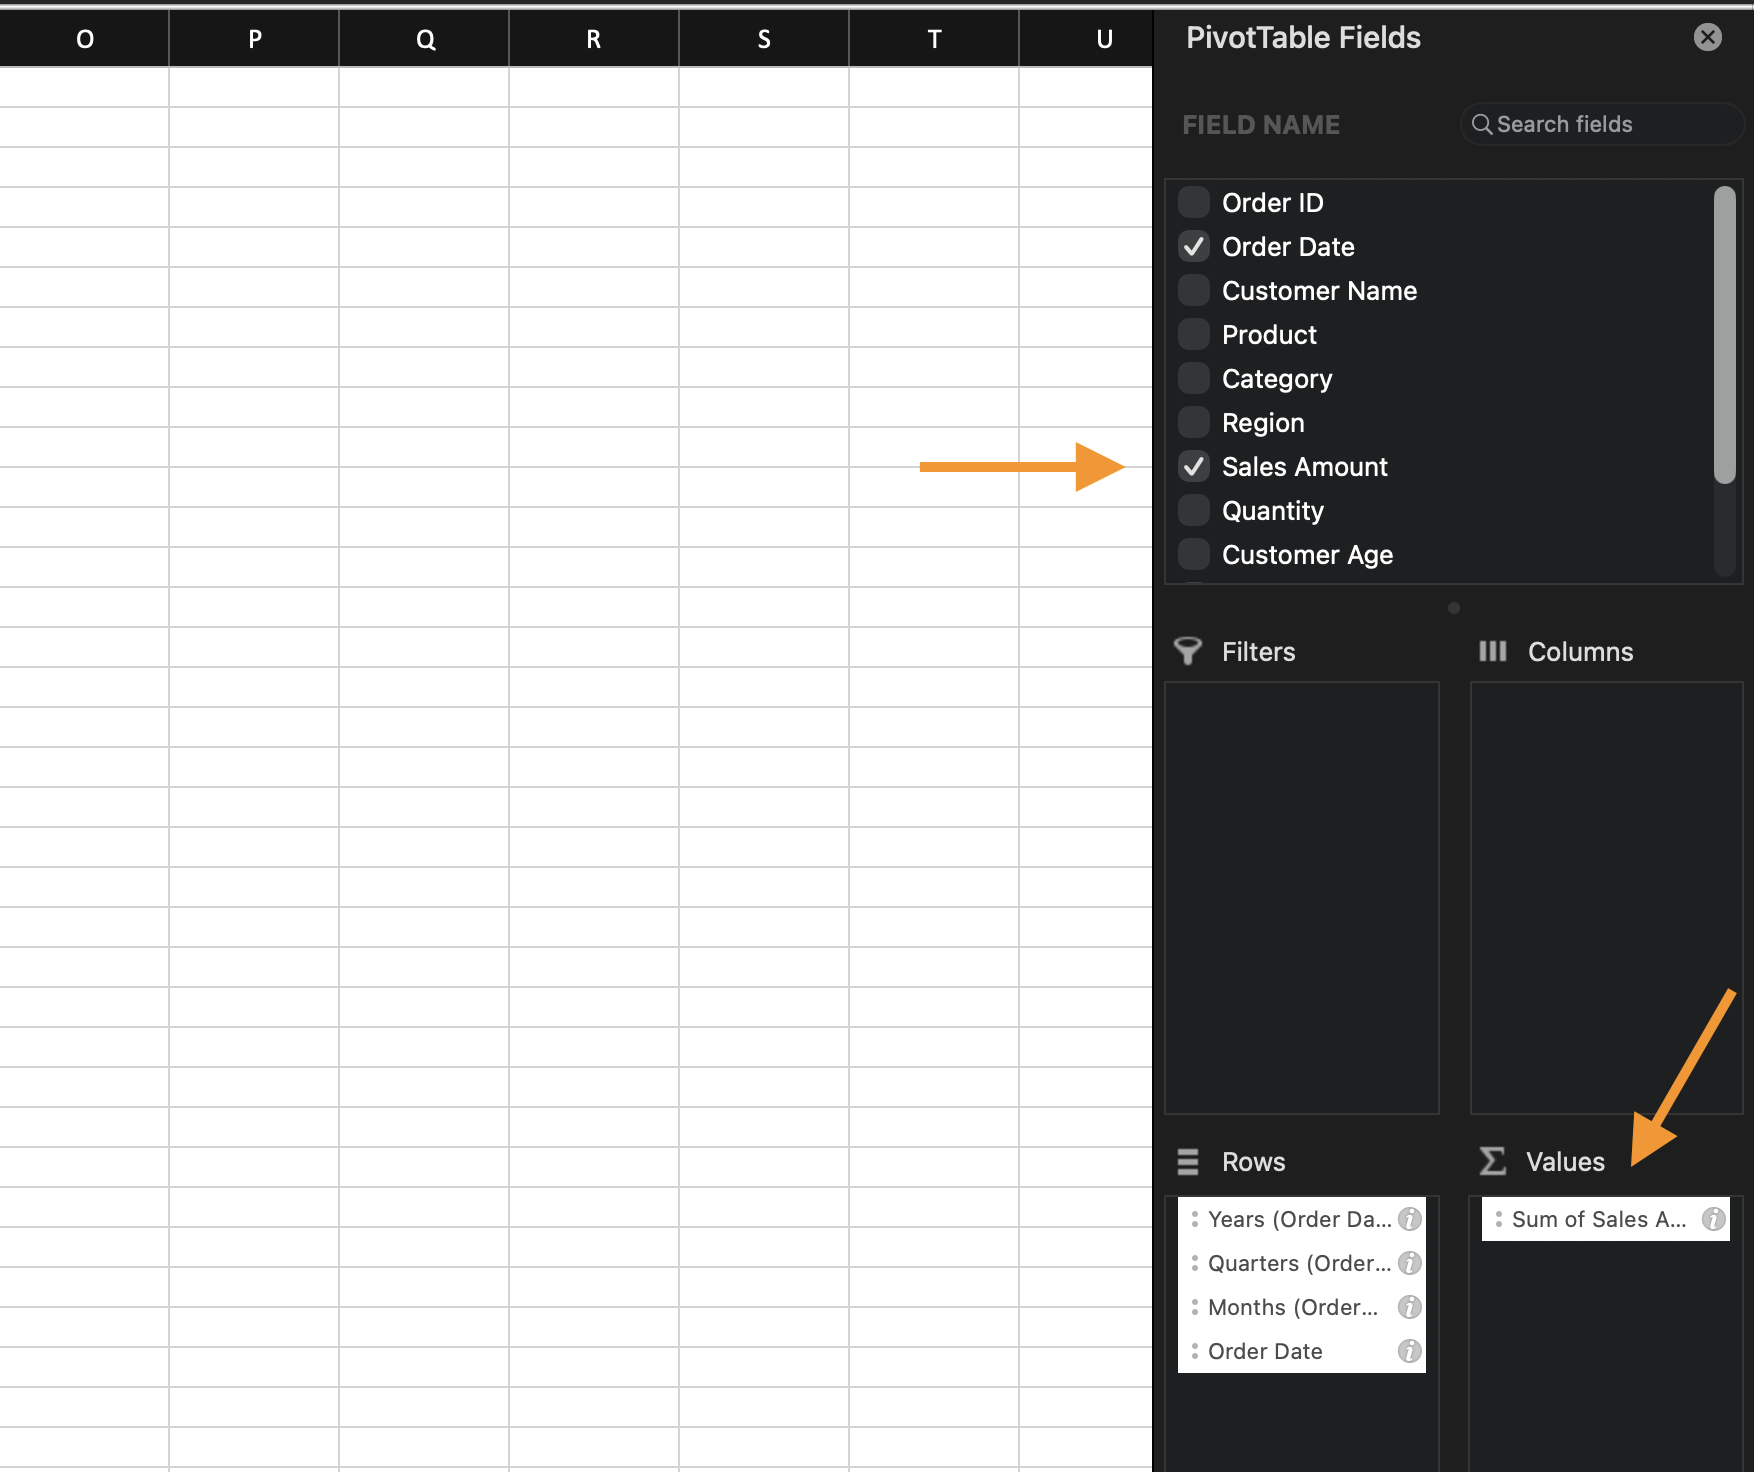Open info for Years (Order Date) row field

[x=1409, y=1219]
